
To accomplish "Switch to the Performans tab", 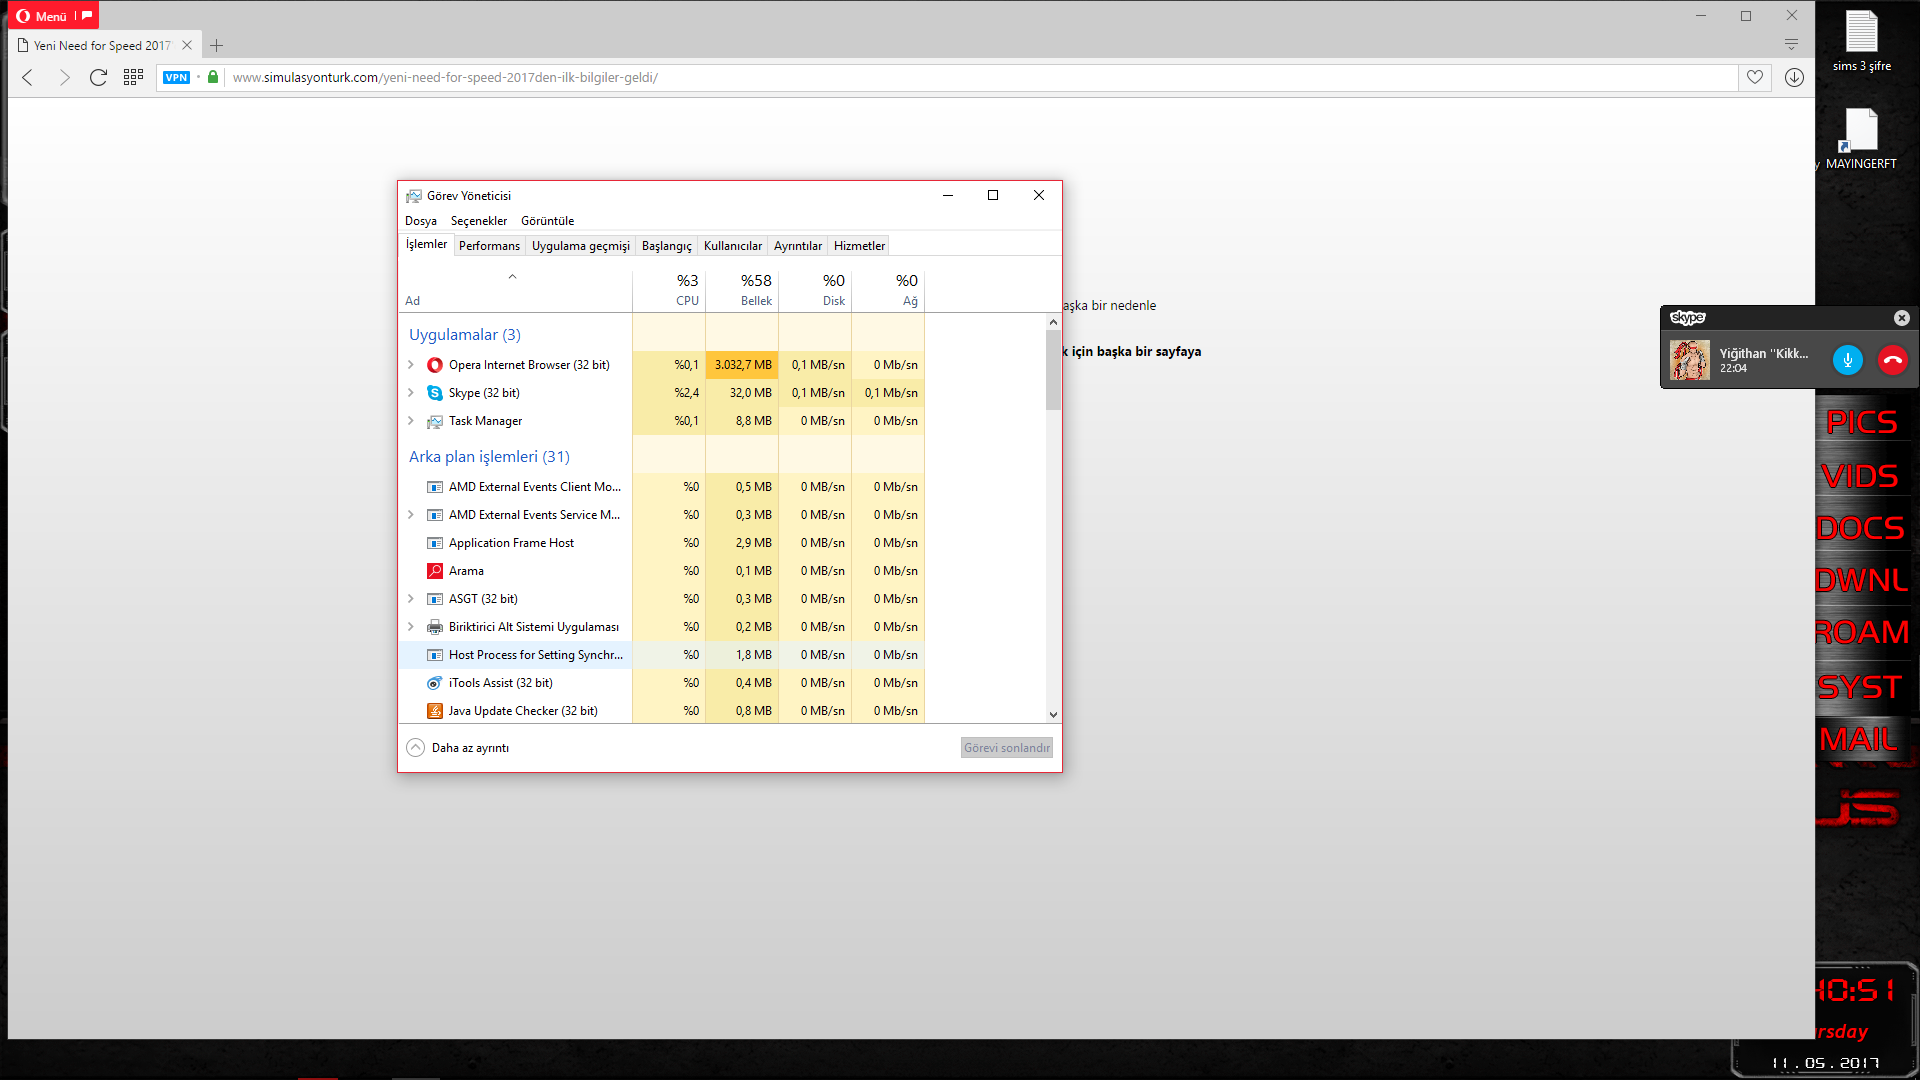I will tap(489, 246).
